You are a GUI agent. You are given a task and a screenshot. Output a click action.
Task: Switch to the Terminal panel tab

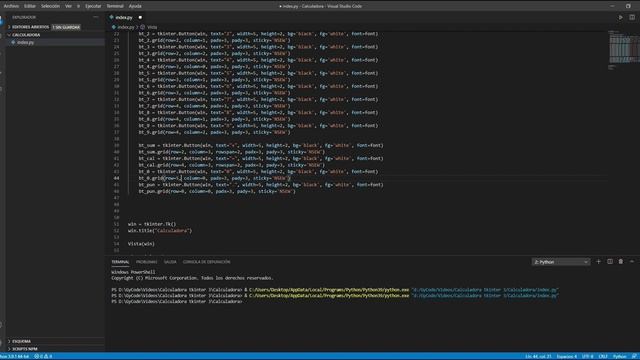(x=120, y=262)
